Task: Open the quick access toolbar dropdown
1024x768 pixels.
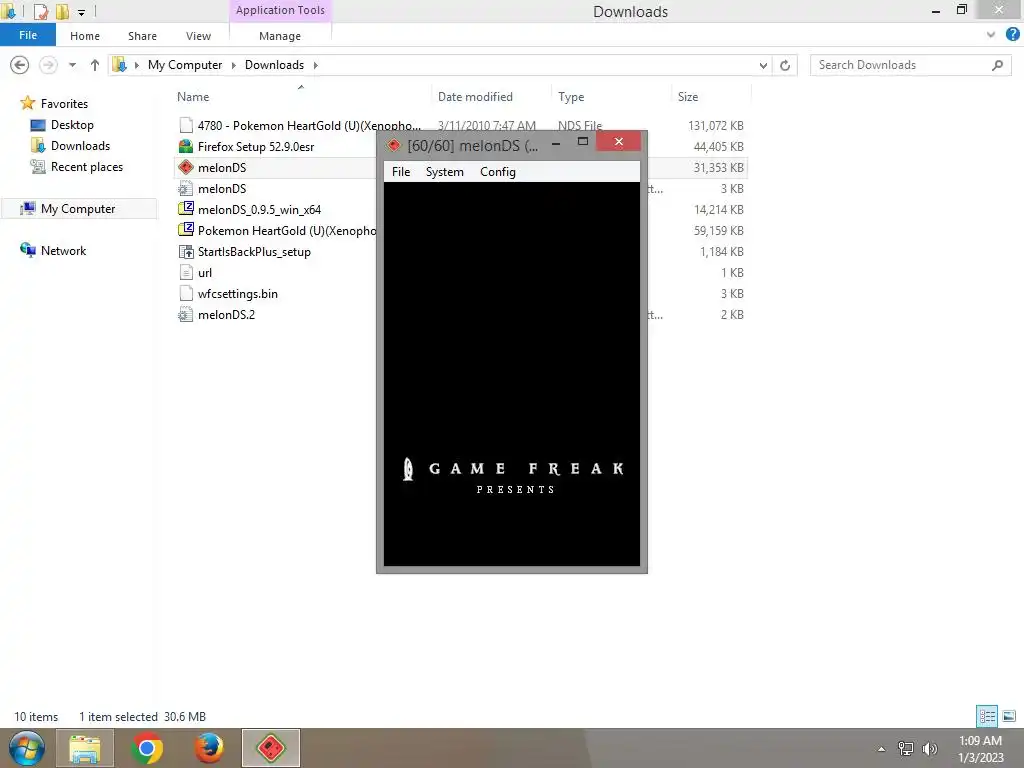Action: 82,12
